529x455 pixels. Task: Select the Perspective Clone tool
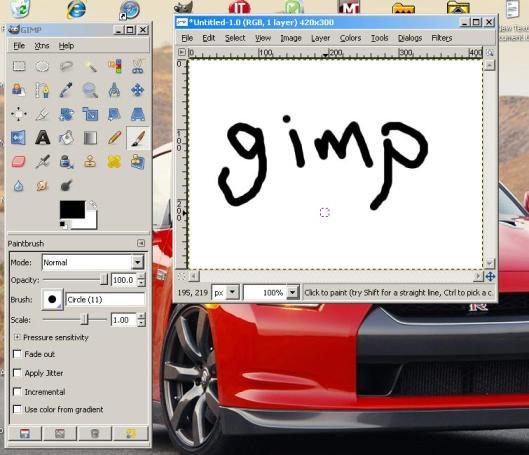pyautogui.click(x=138, y=162)
